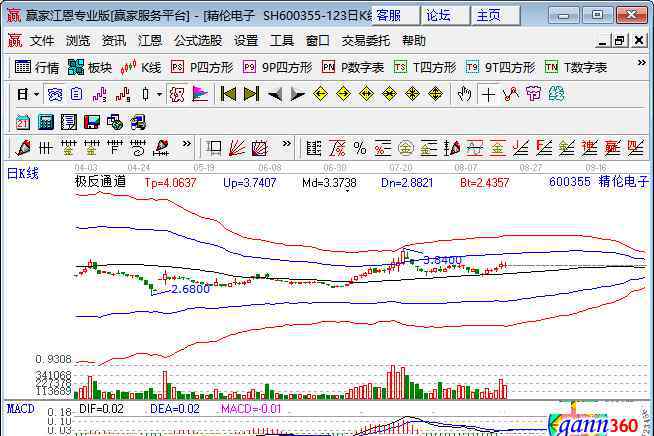Open the notepad list icon
Screen dimensions: 654x436
[x=69, y=122]
